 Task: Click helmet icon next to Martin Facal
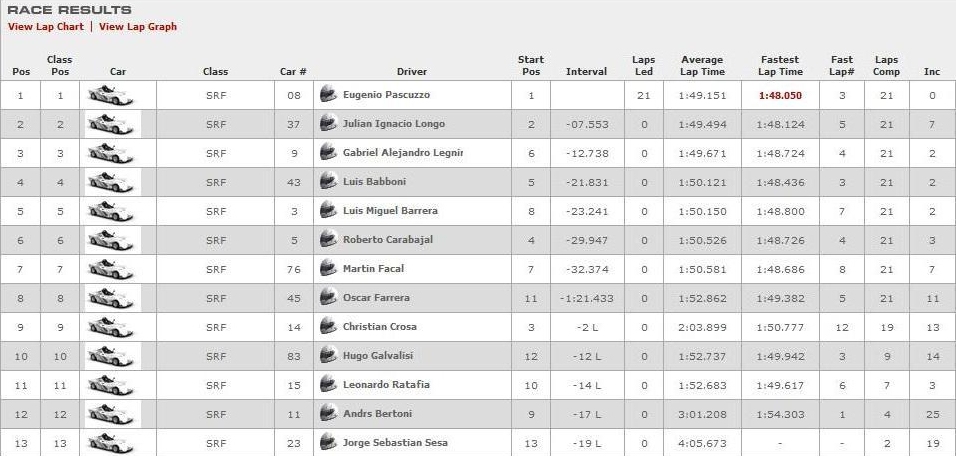point(328,269)
